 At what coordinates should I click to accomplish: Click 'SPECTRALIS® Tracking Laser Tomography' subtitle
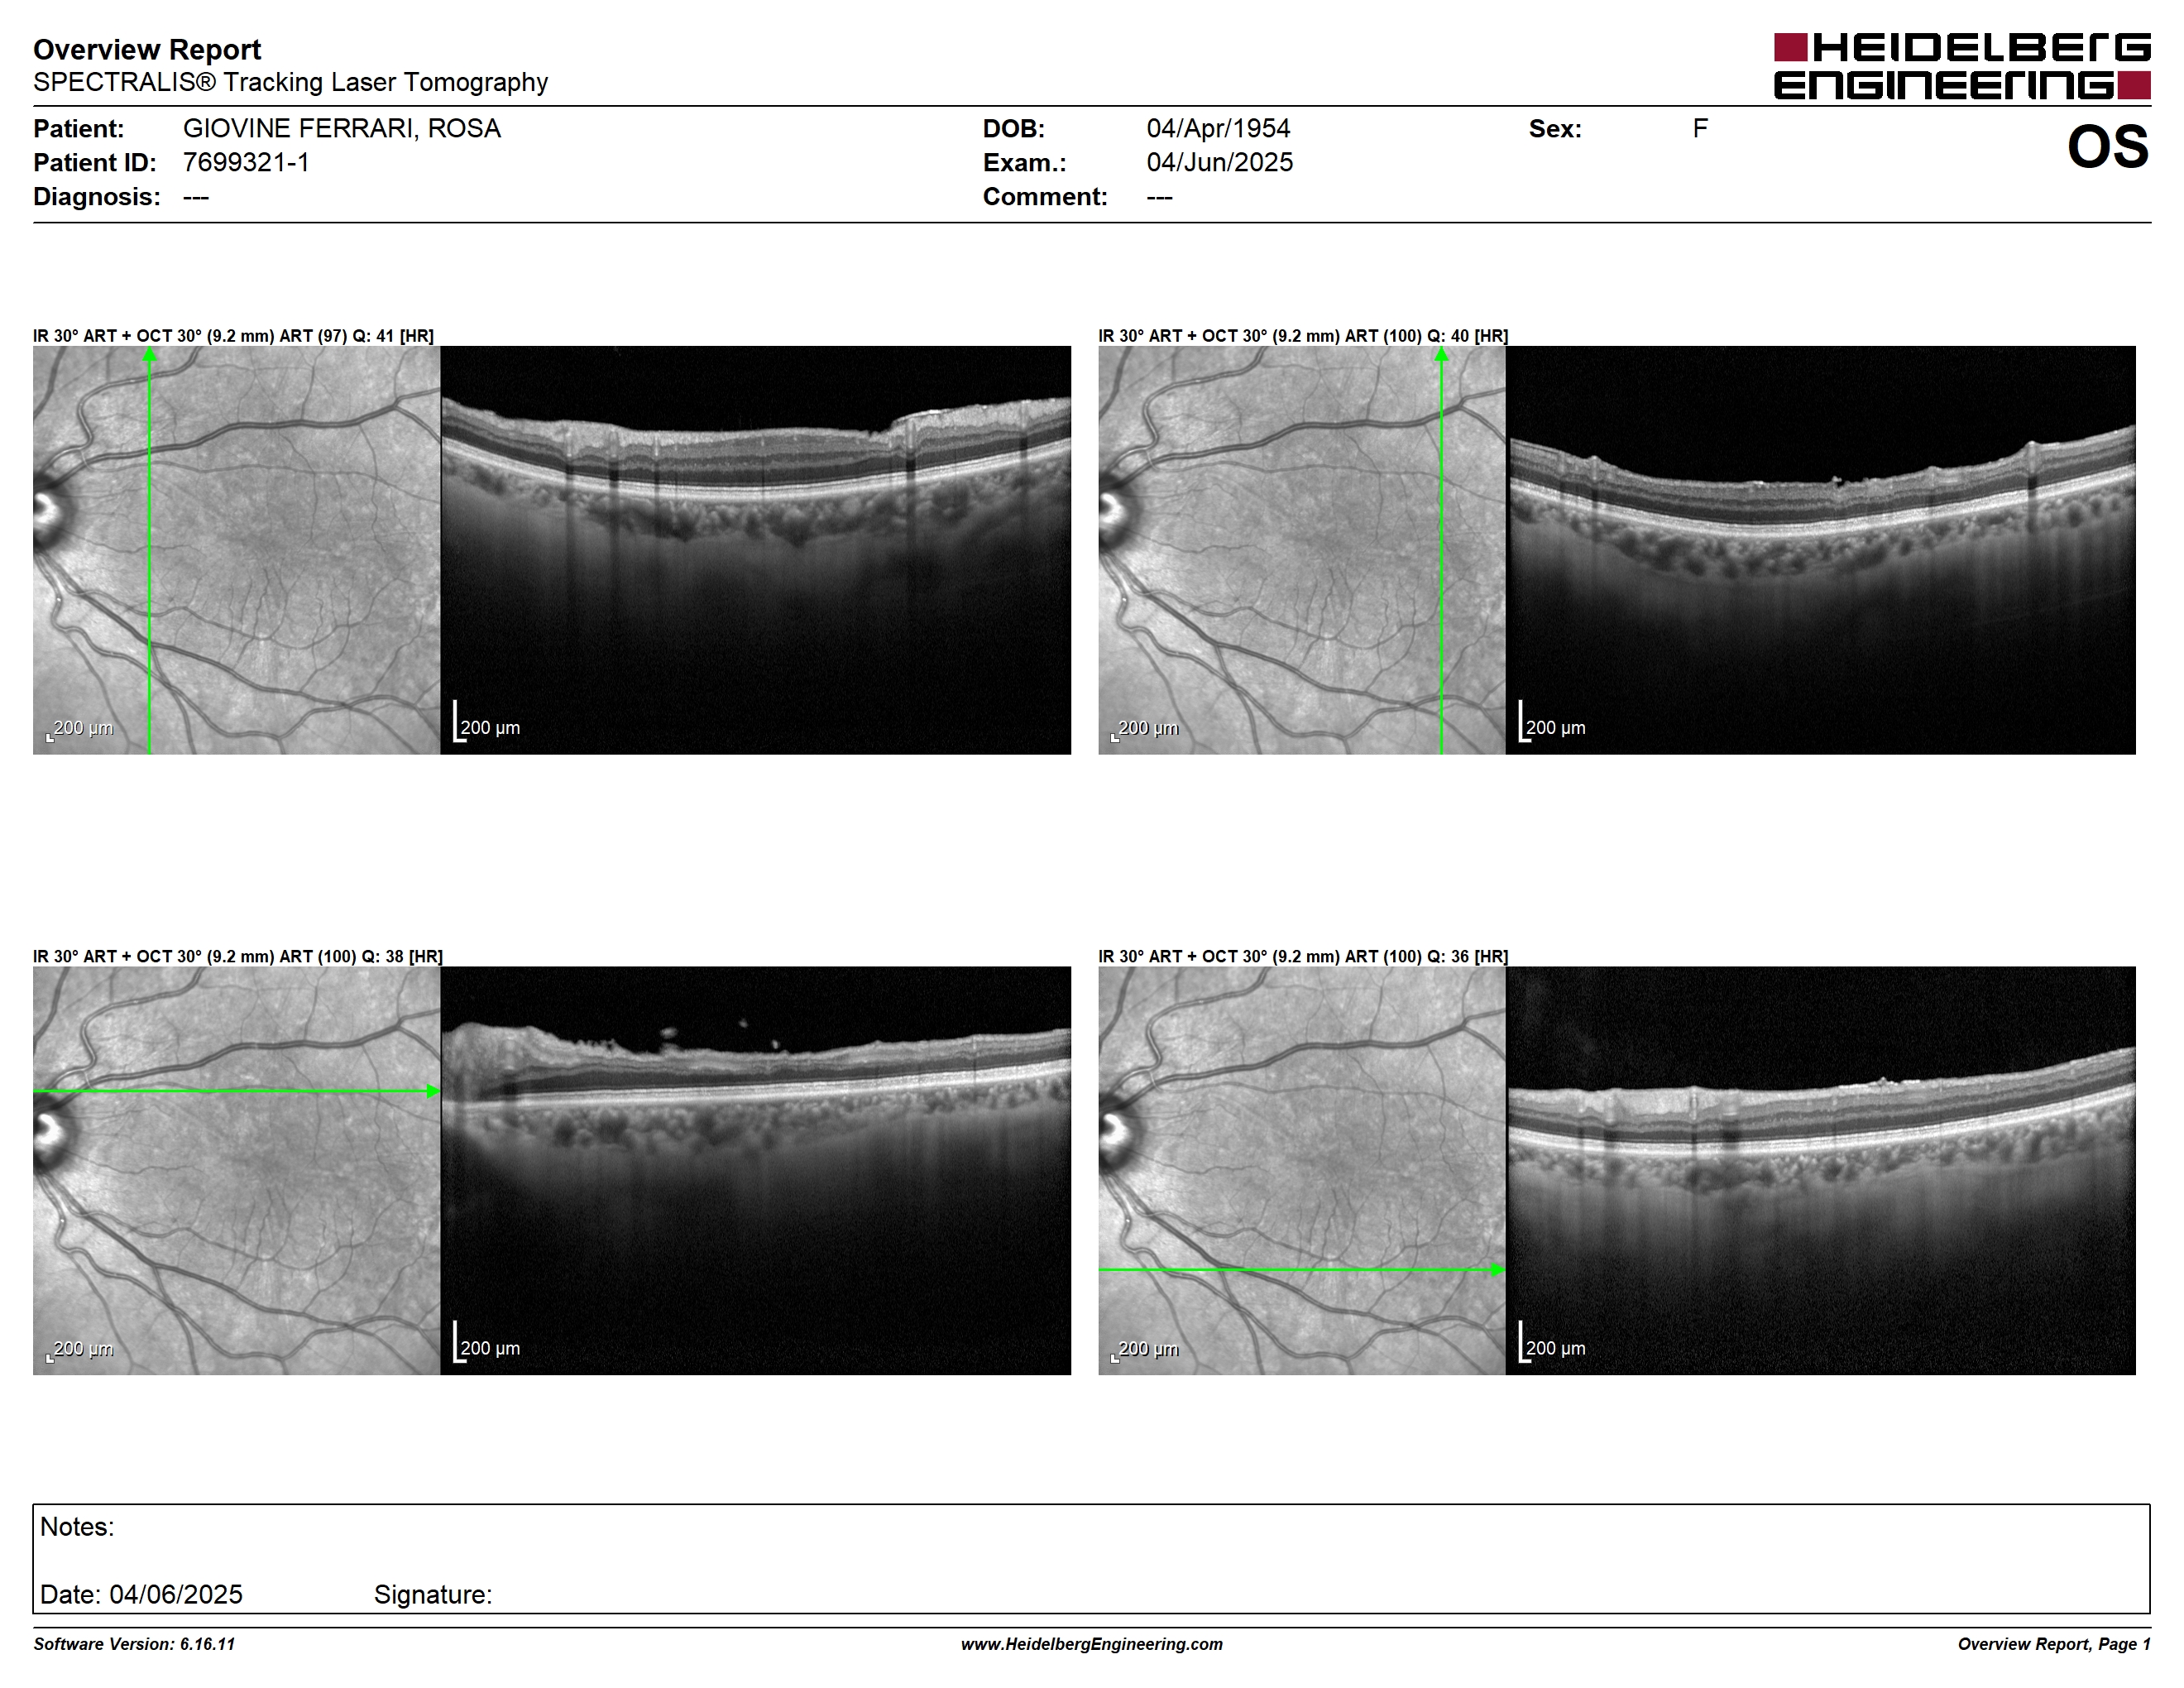point(290,82)
